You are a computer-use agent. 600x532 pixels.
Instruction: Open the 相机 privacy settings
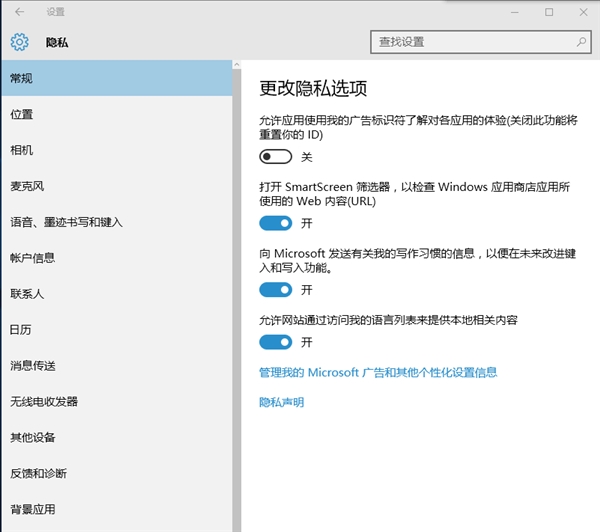point(22,150)
